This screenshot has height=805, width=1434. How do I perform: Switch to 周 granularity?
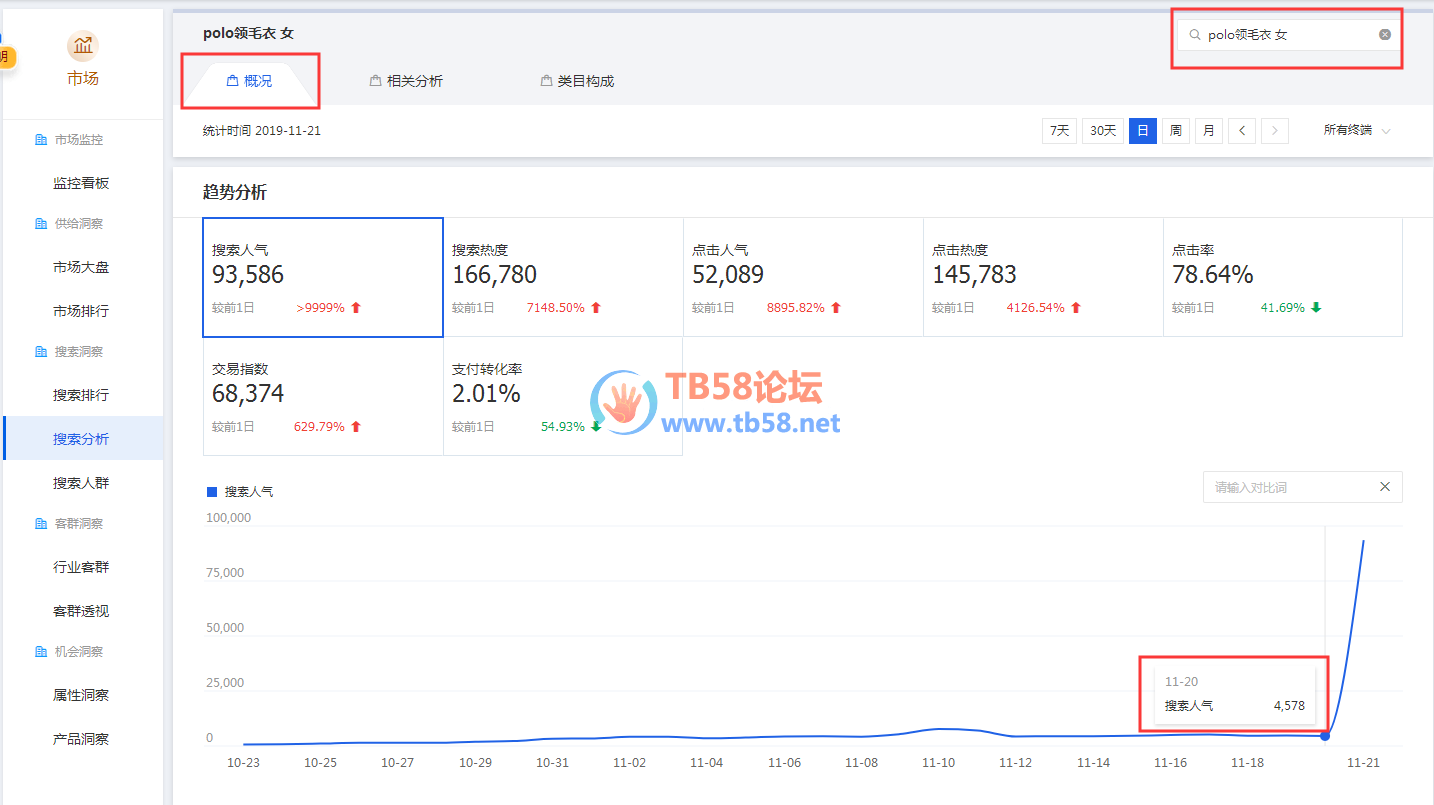pyautogui.click(x=1176, y=131)
